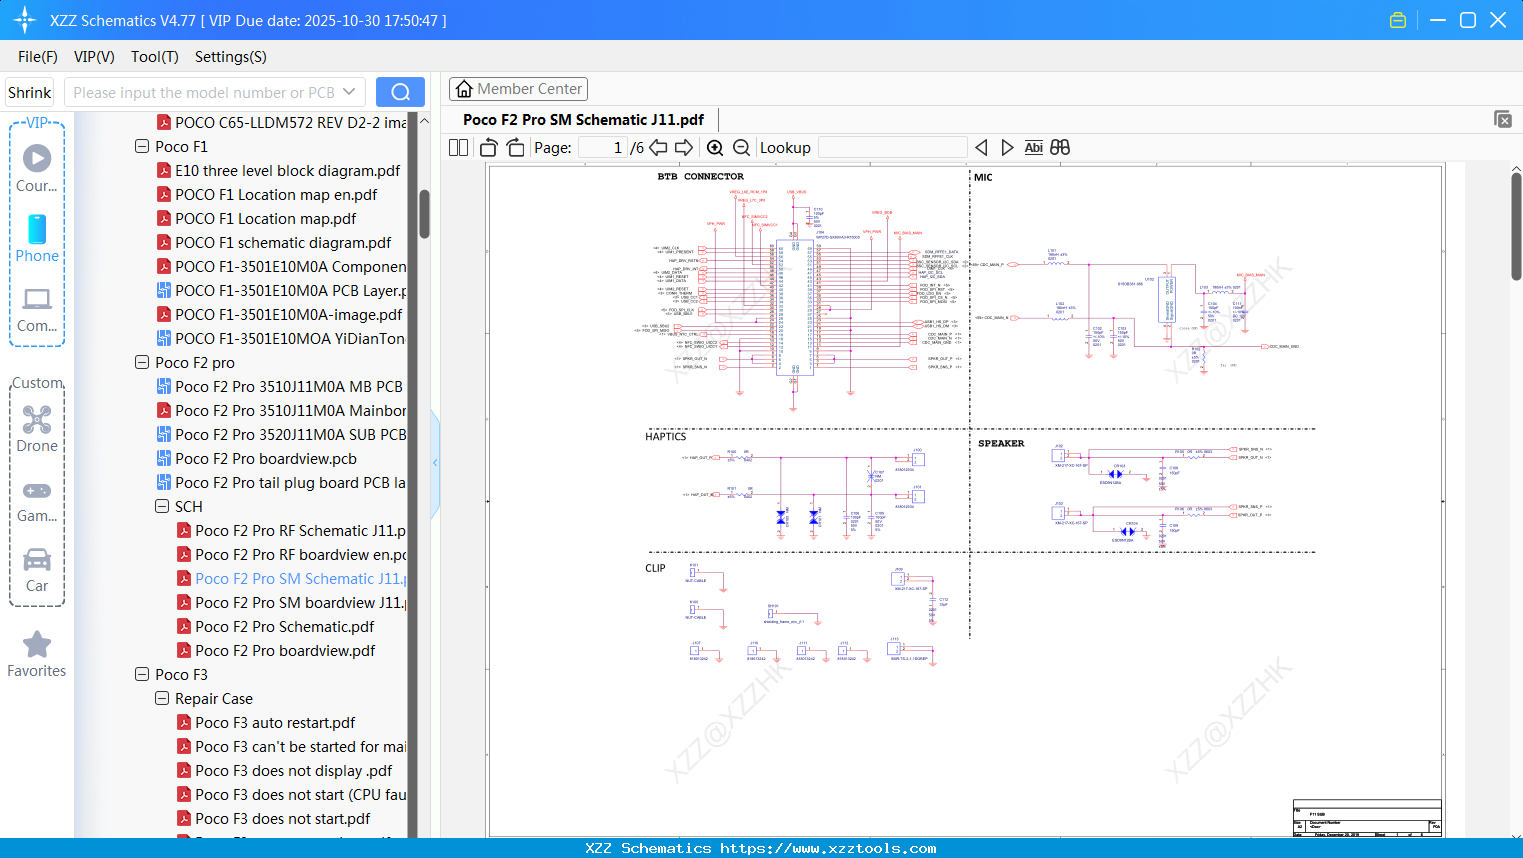Collapse the Poco F1 folder
This screenshot has height=858, width=1523.
(x=142, y=147)
